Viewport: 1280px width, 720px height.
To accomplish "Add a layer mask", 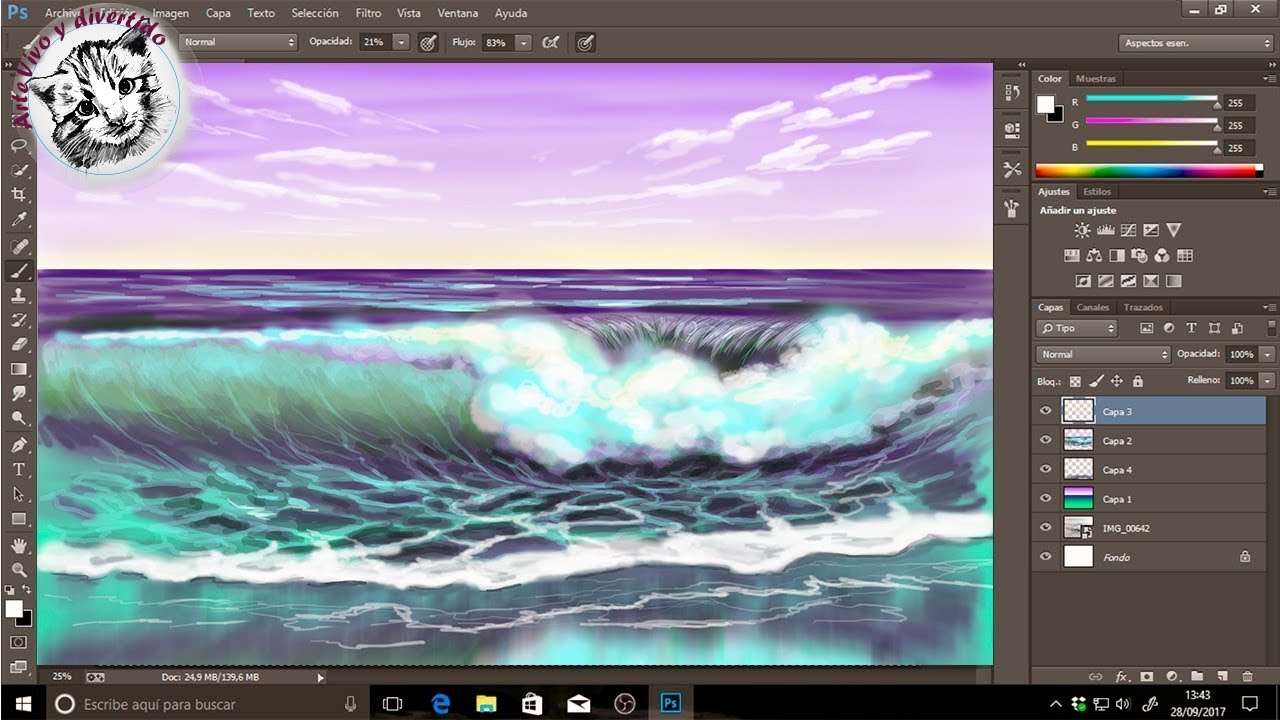I will (1147, 677).
